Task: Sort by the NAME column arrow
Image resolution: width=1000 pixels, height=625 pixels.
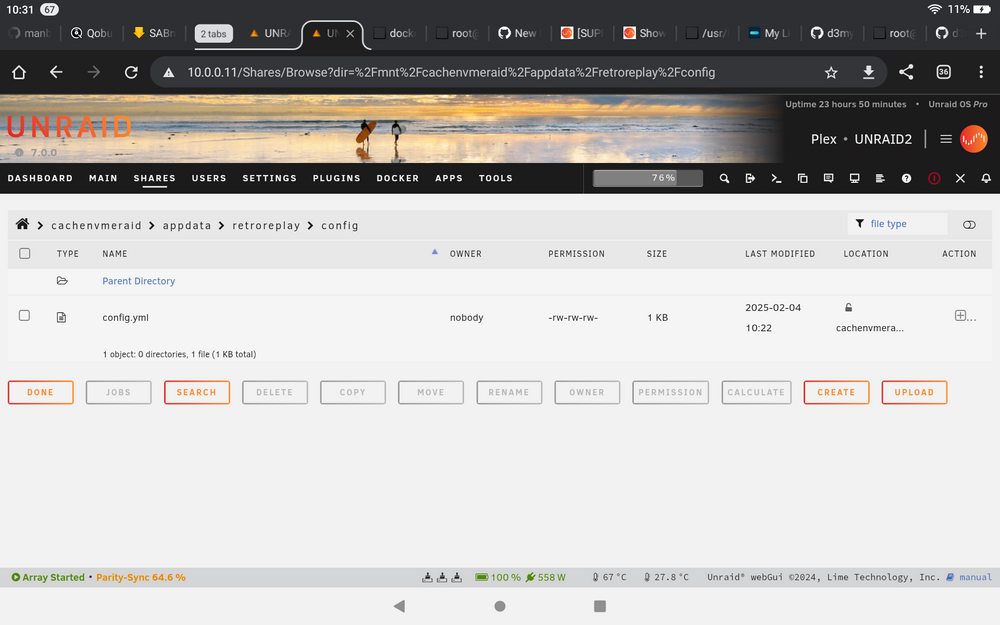Action: point(434,253)
